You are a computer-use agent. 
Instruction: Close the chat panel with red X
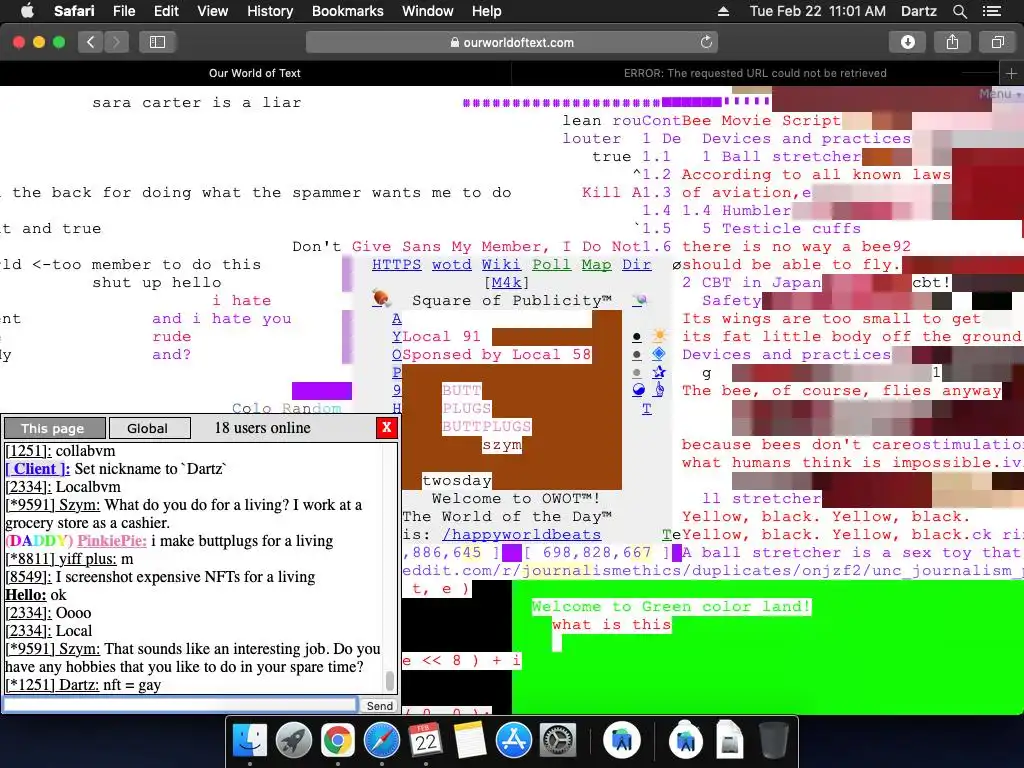pos(387,428)
